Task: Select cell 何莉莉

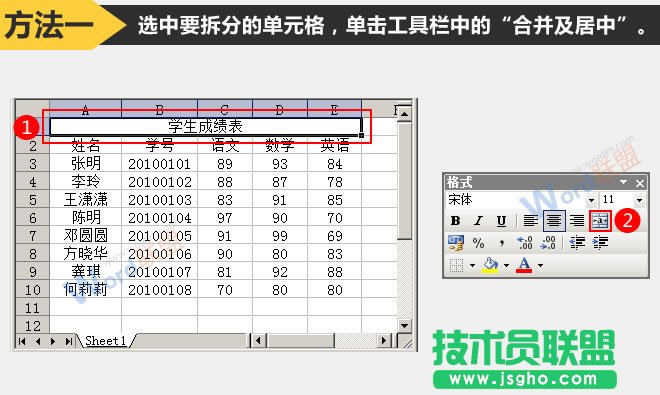Action: point(85,290)
